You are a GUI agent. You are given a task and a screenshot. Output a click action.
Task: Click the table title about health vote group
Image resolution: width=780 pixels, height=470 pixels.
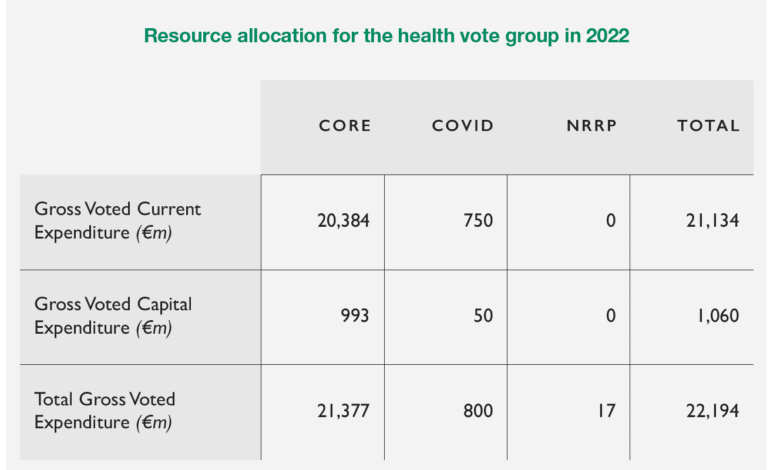(x=386, y=36)
